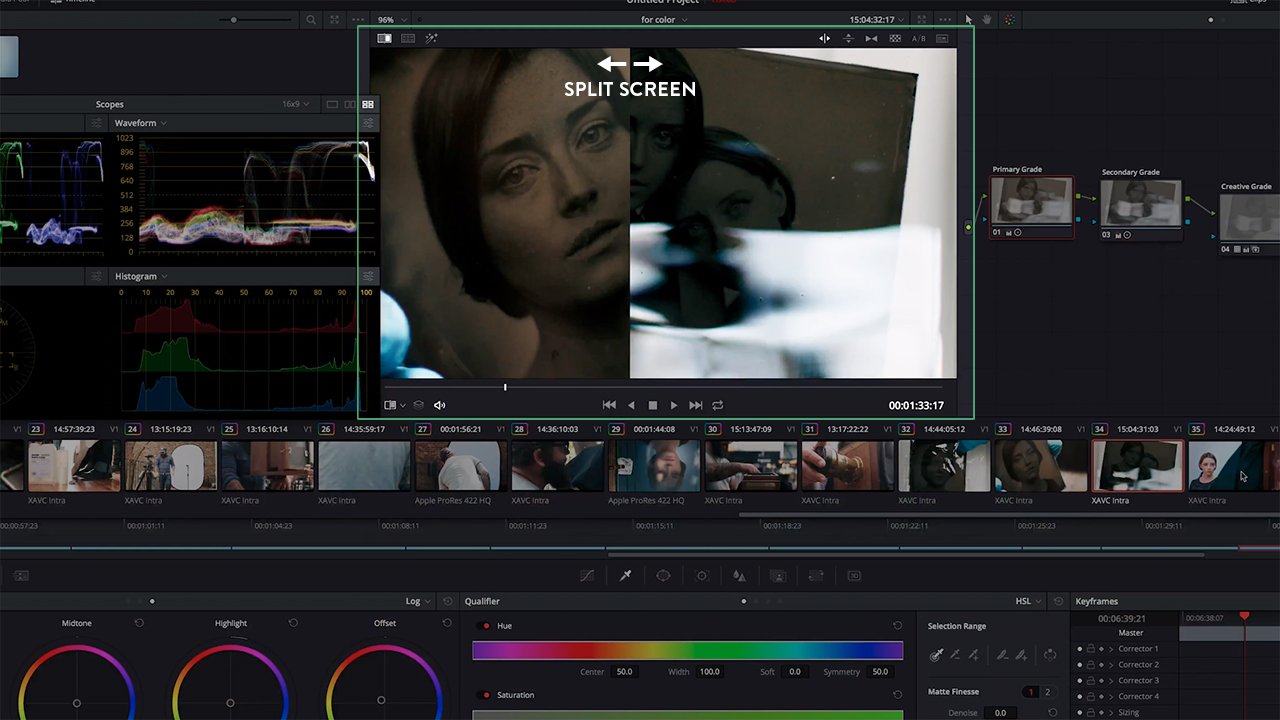Open the Qualifier eyedropper palette
Screen dimensions: 1280x720
pyautogui.click(x=625, y=575)
